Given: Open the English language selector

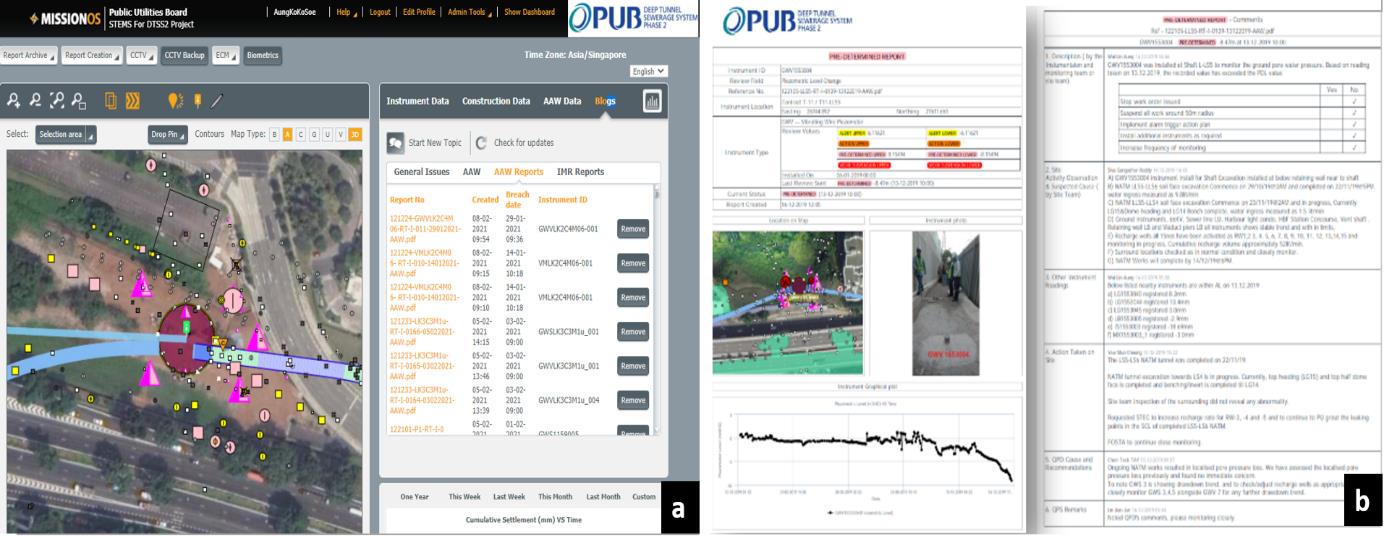Looking at the screenshot, I should (649, 73).
